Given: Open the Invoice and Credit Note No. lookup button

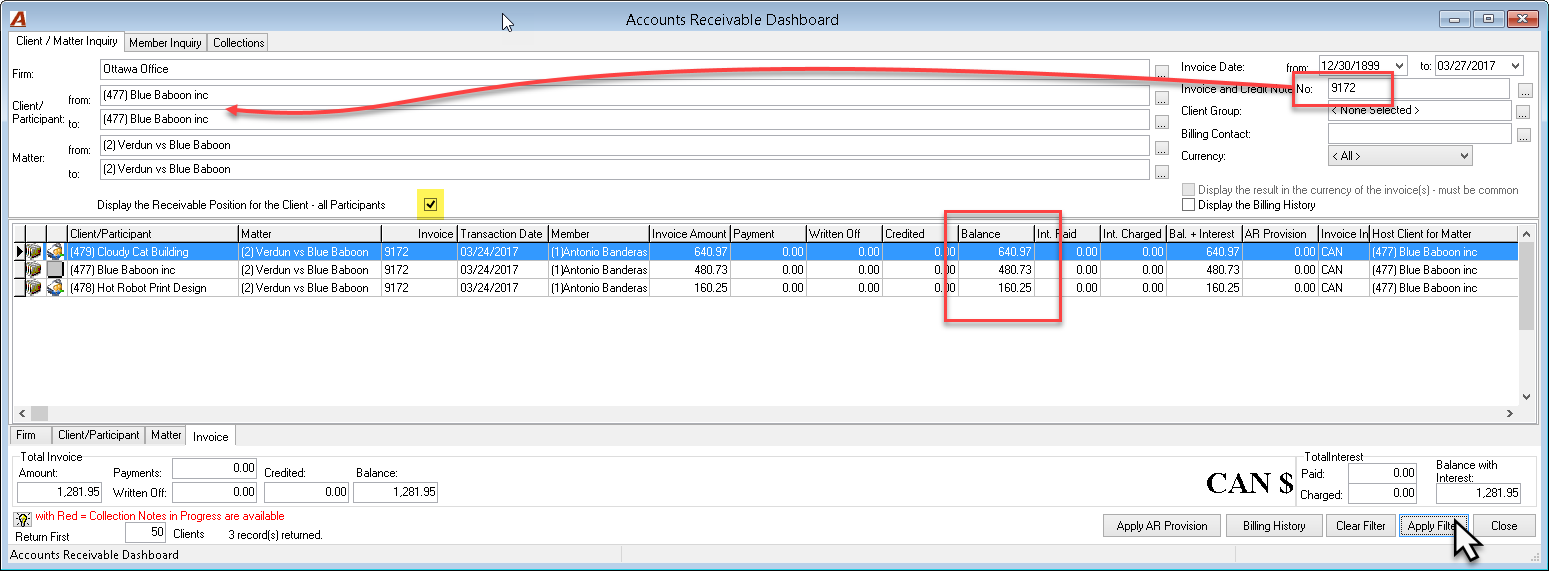Looking at the screenshot, I should (1524, 90).
